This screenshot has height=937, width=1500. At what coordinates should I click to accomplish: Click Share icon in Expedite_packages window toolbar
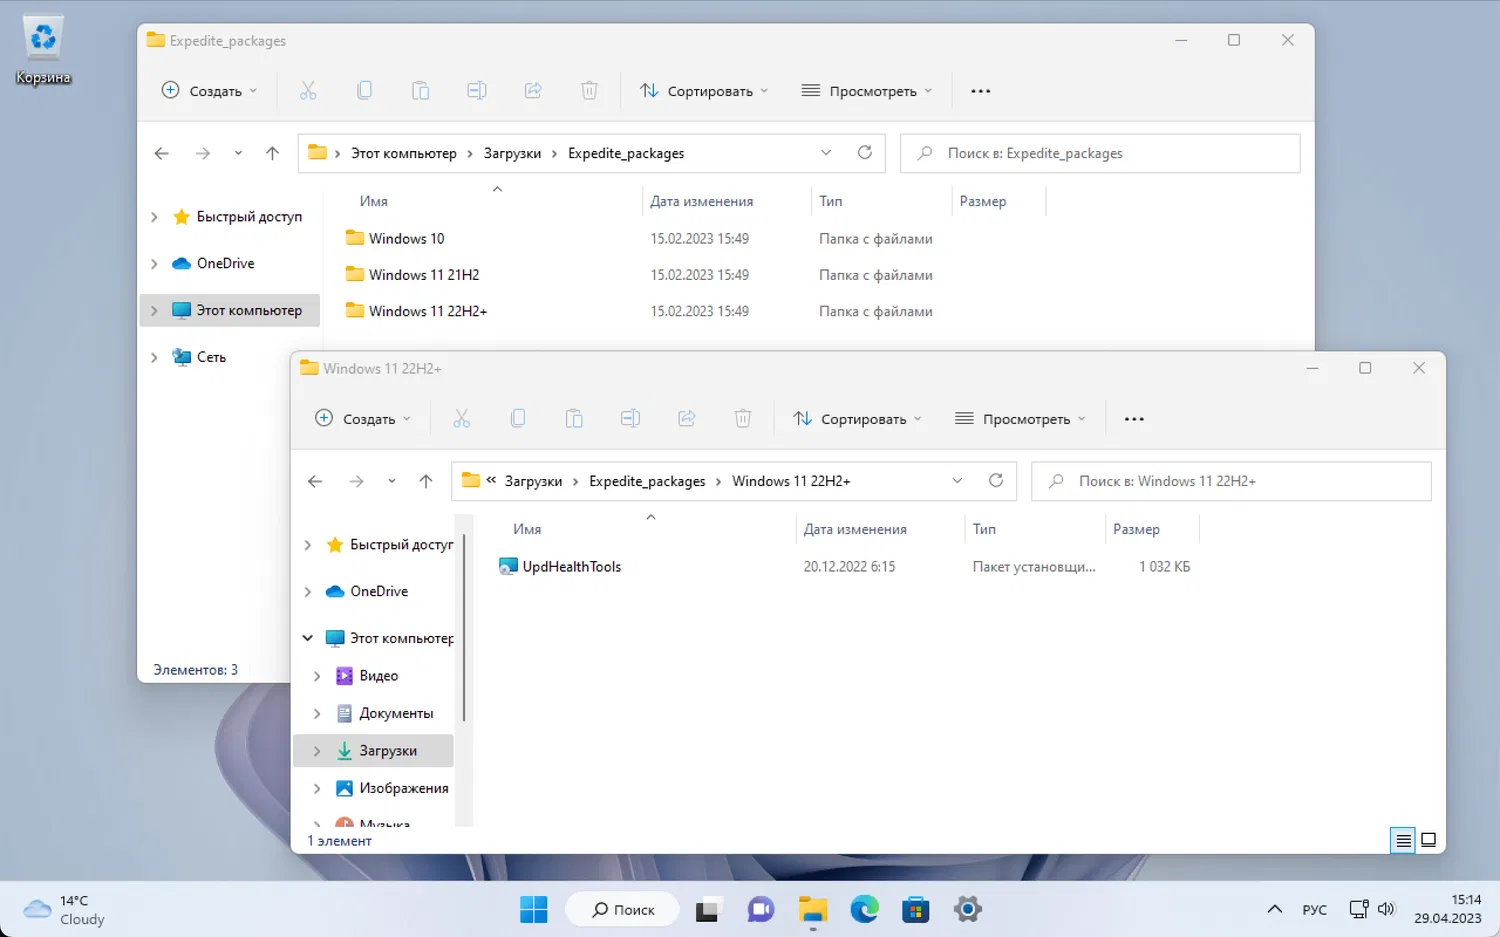[x=533, y=91]
